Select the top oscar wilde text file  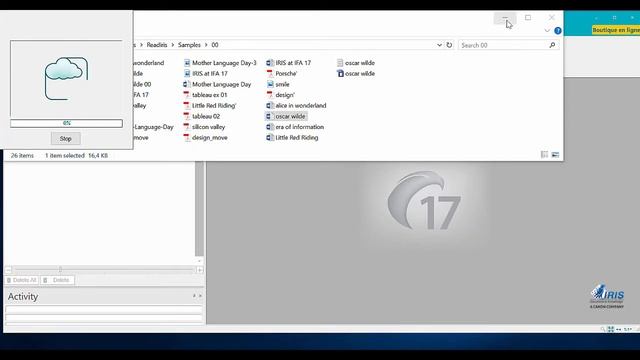tap(356, 63)
